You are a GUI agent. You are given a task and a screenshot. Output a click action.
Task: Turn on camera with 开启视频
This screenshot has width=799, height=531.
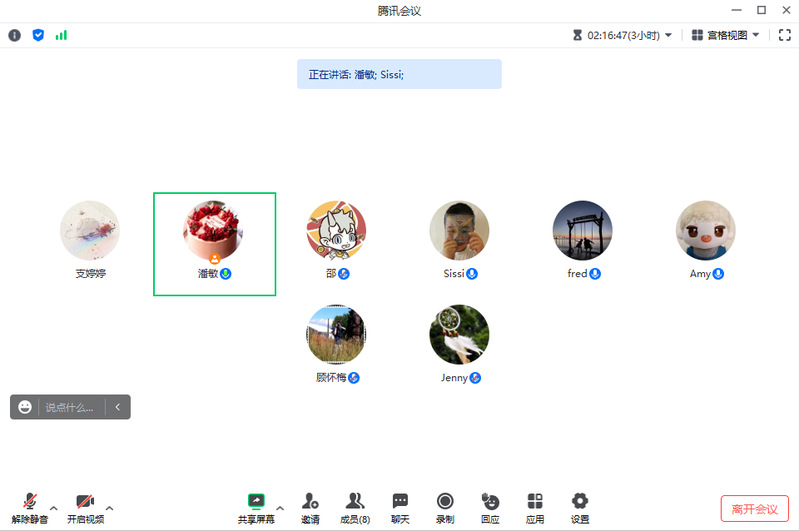pyautogui.click(x=85, y=509)
